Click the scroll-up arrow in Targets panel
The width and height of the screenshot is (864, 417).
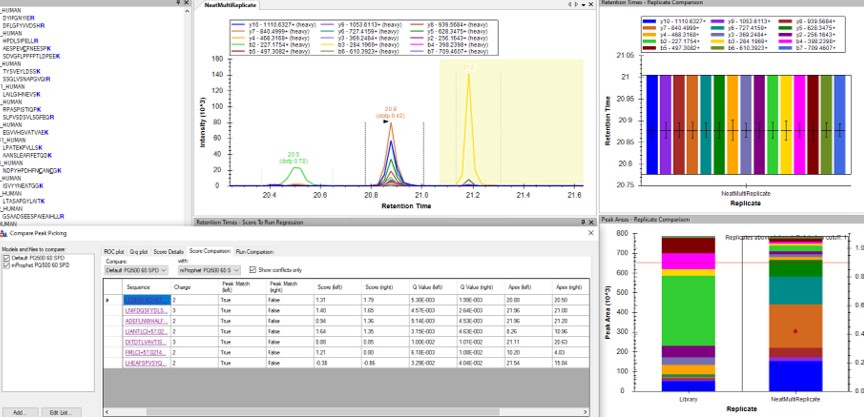pos(189,10)
